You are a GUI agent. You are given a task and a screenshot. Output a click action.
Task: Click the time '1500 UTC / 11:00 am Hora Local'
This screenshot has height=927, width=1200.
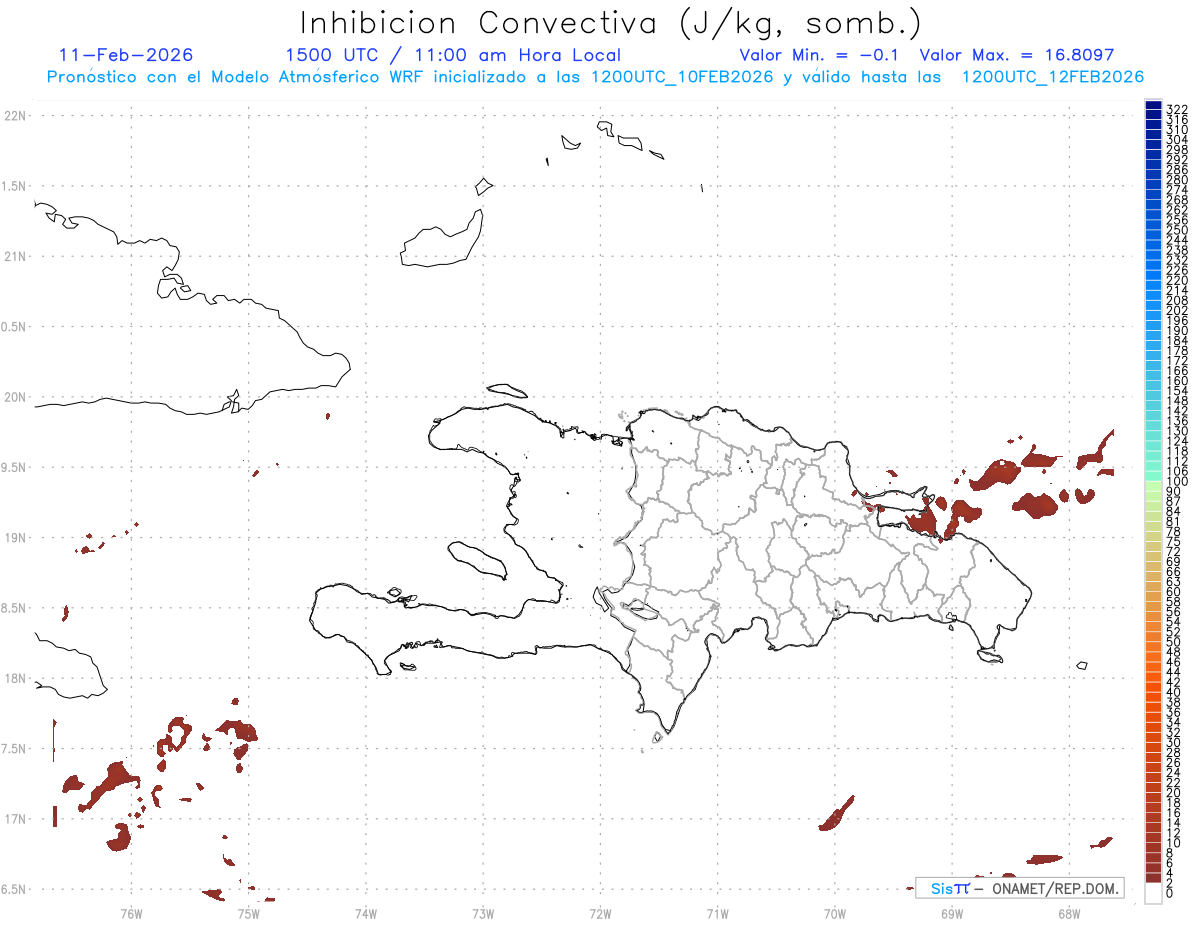click(453, 55)
